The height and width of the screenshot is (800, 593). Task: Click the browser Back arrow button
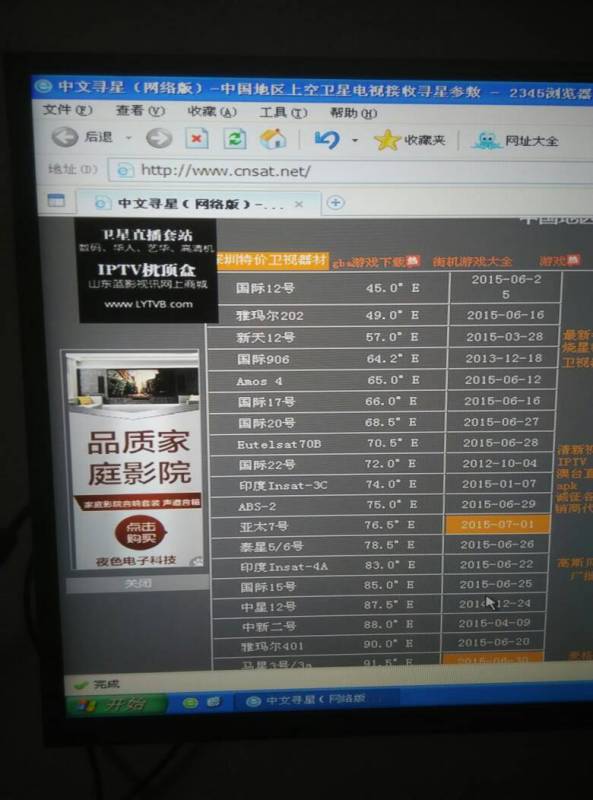coord(65,137)
